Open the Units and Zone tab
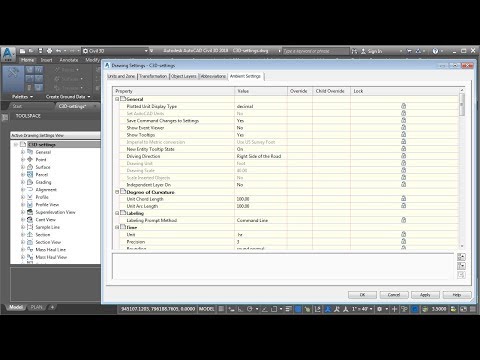Screen dimensions: 480x360 (121, 76)
